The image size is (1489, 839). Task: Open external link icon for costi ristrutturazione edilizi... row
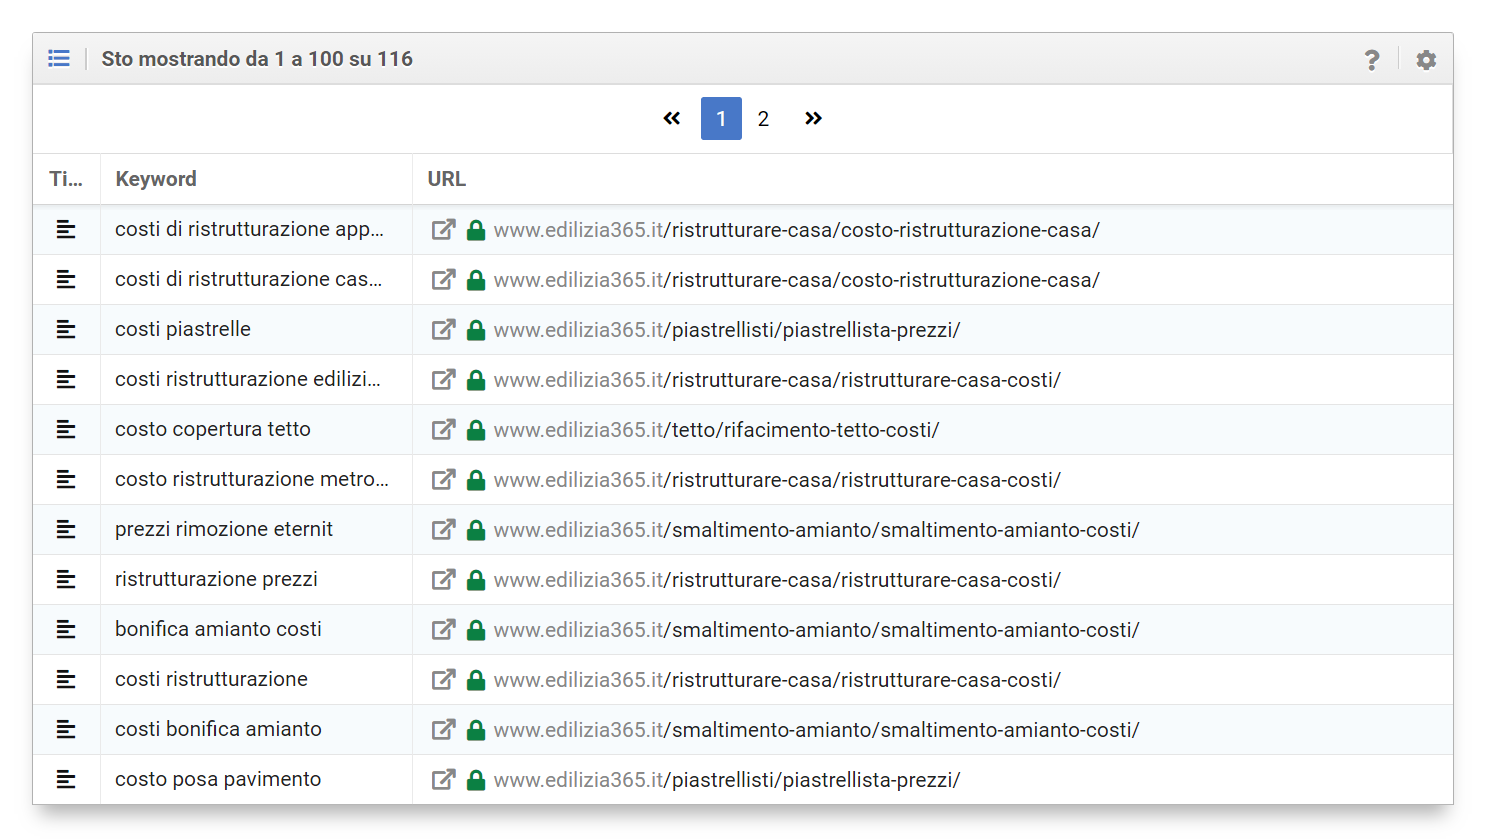click(x=443, y=380)
